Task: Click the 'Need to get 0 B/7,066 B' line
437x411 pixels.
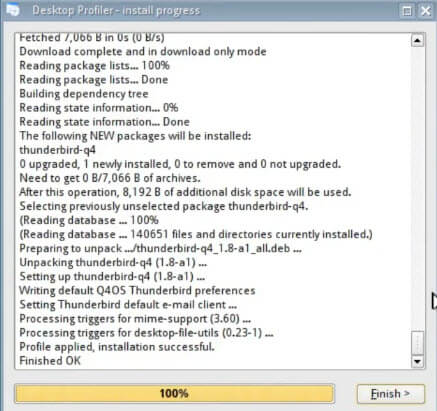Action: (x=110, y=178)
